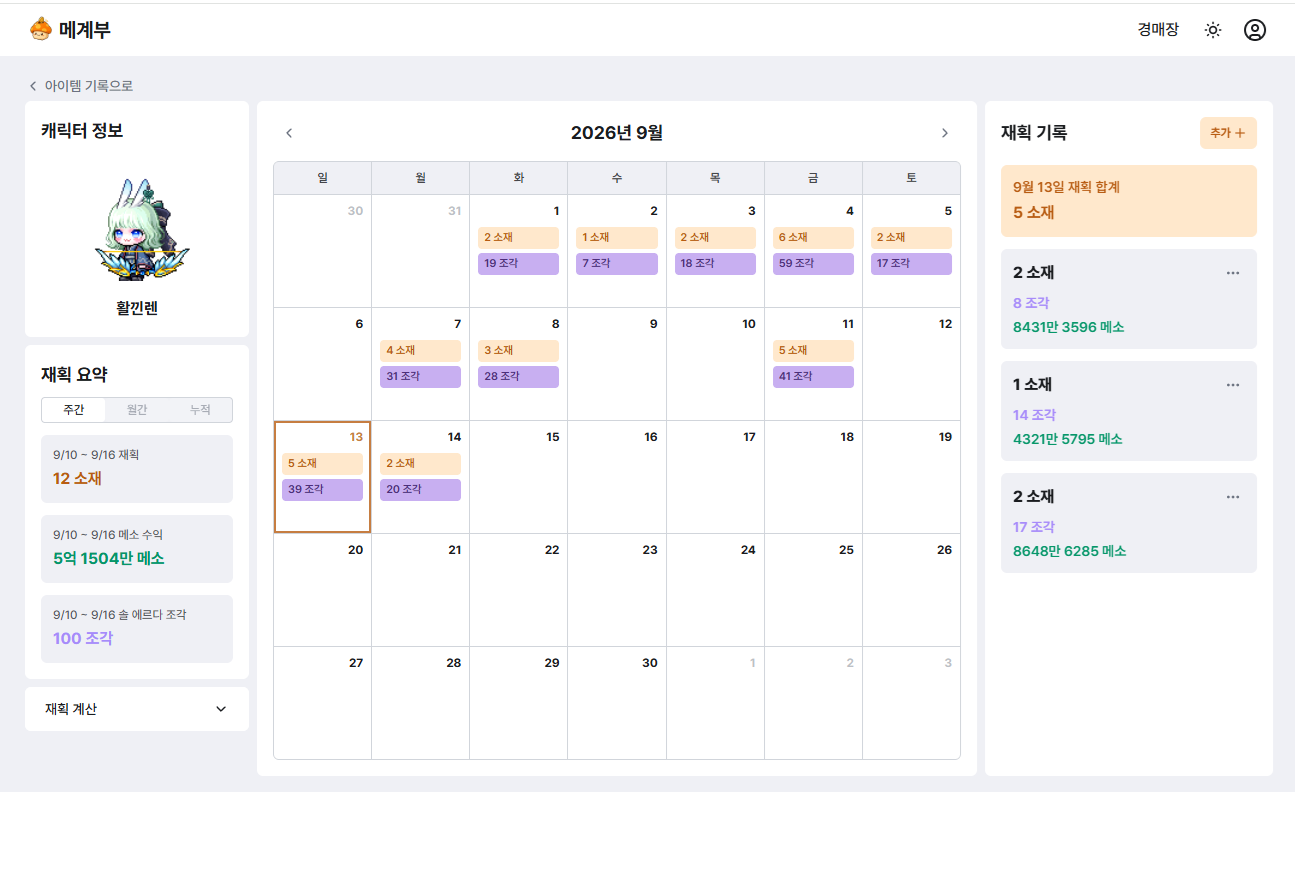Click the 1 소재 entry on September 2
The height and width of the screenshot is (880, 1295).
pyautogui.click(x=616, y=238)
